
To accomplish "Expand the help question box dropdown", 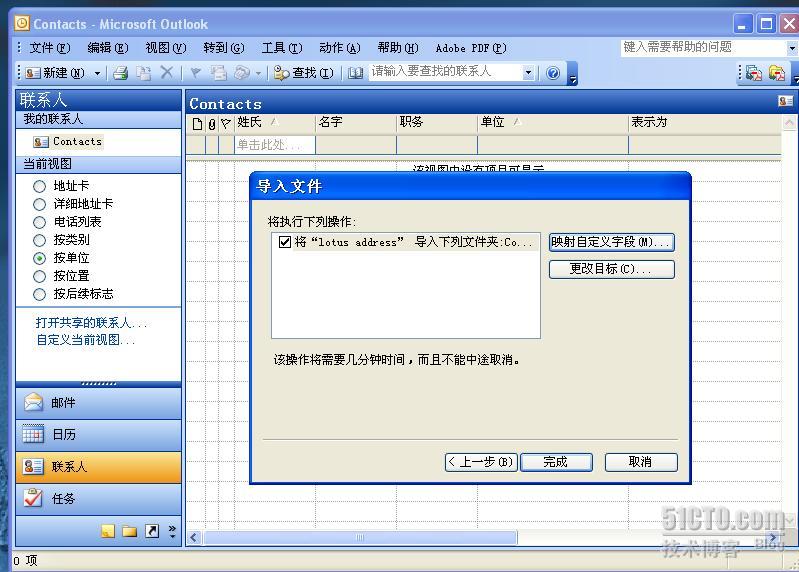I will tap(792, 48).
